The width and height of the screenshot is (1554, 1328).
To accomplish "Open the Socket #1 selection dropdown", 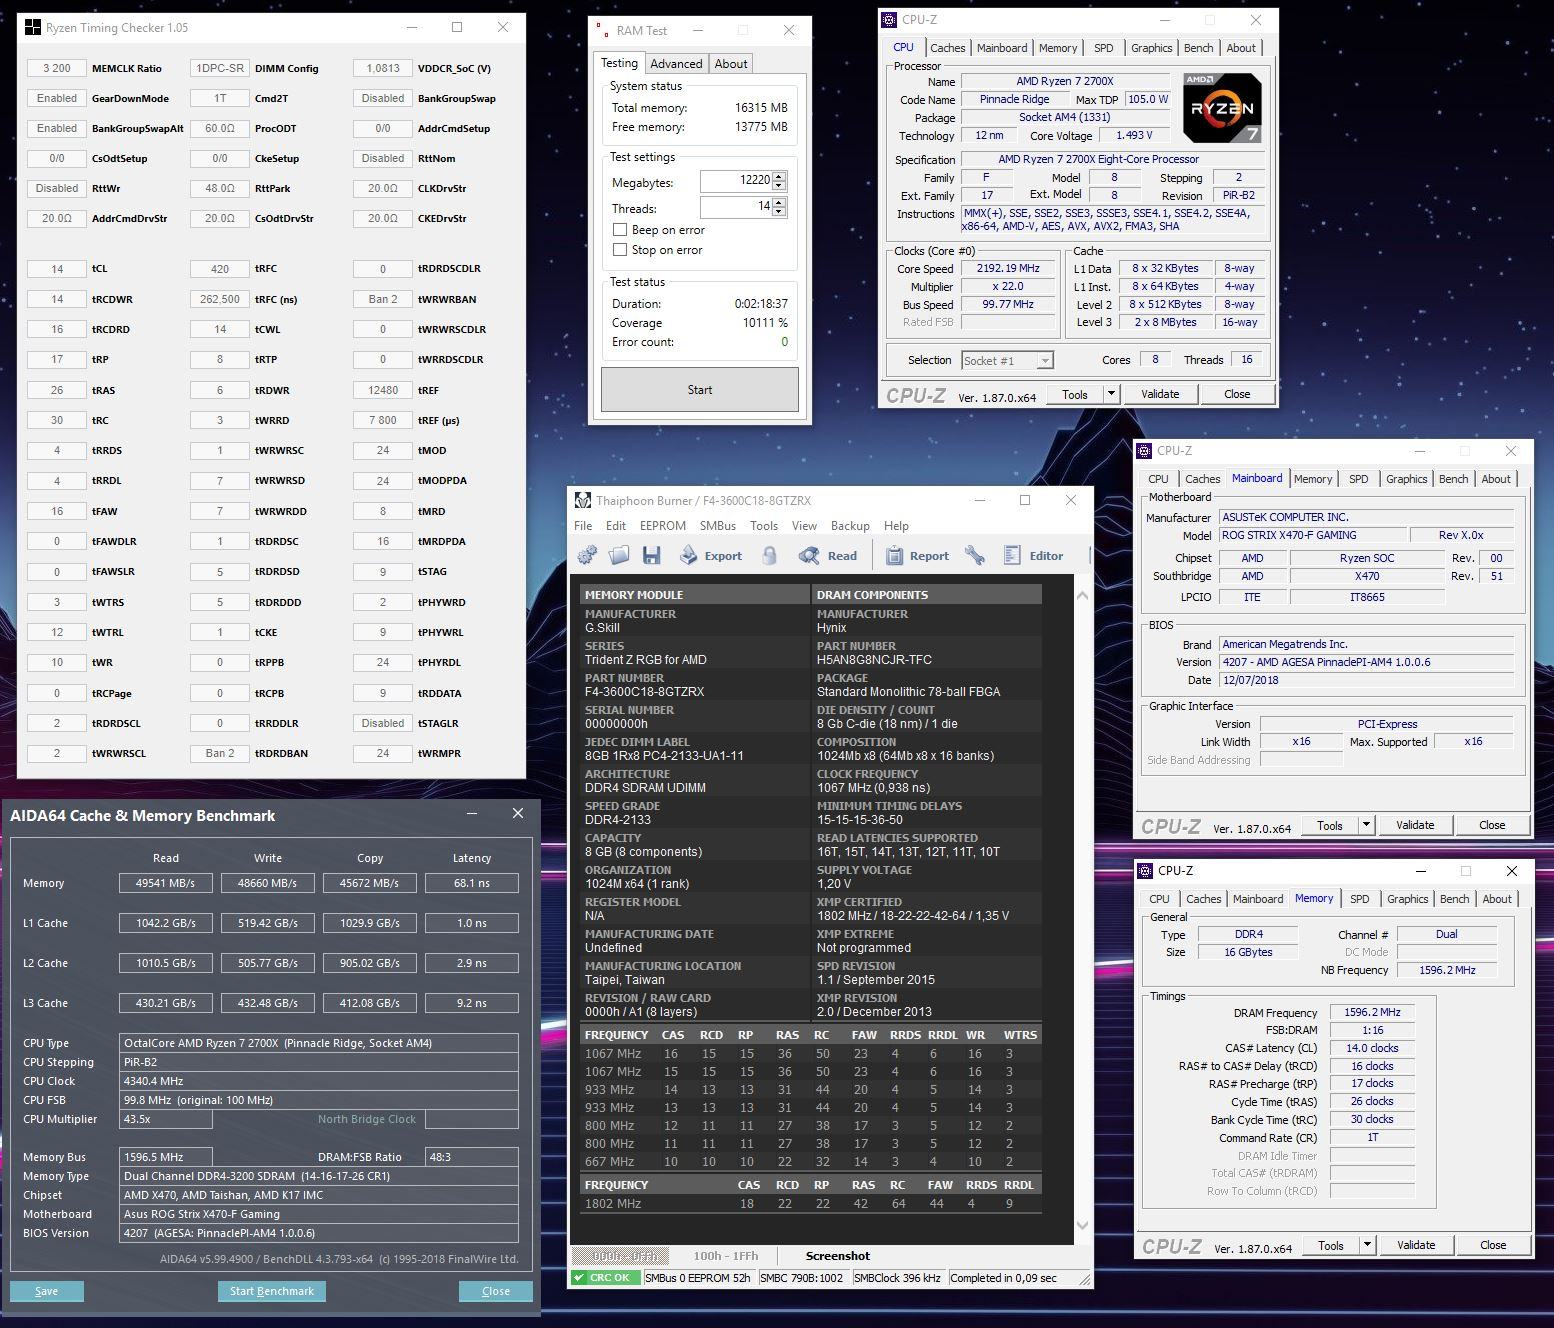I will coord(1007,360).
